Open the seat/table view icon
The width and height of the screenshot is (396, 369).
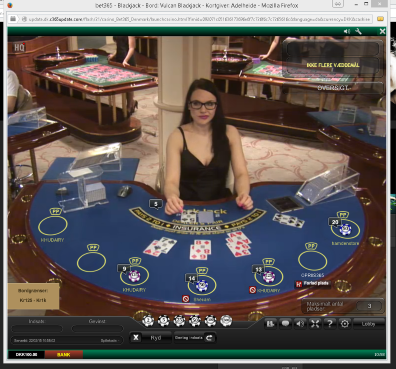click(270, 323)
